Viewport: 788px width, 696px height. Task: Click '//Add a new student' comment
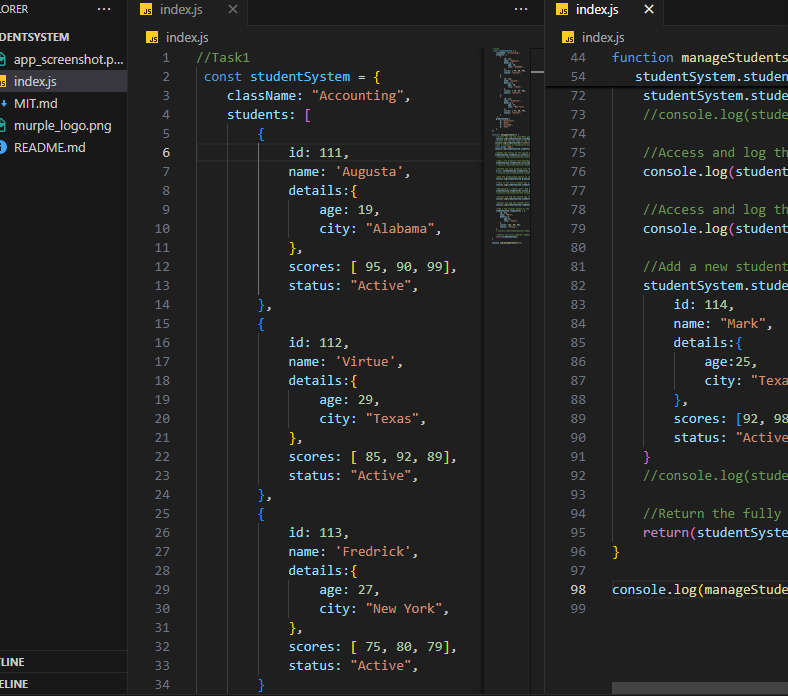(715, 267)
